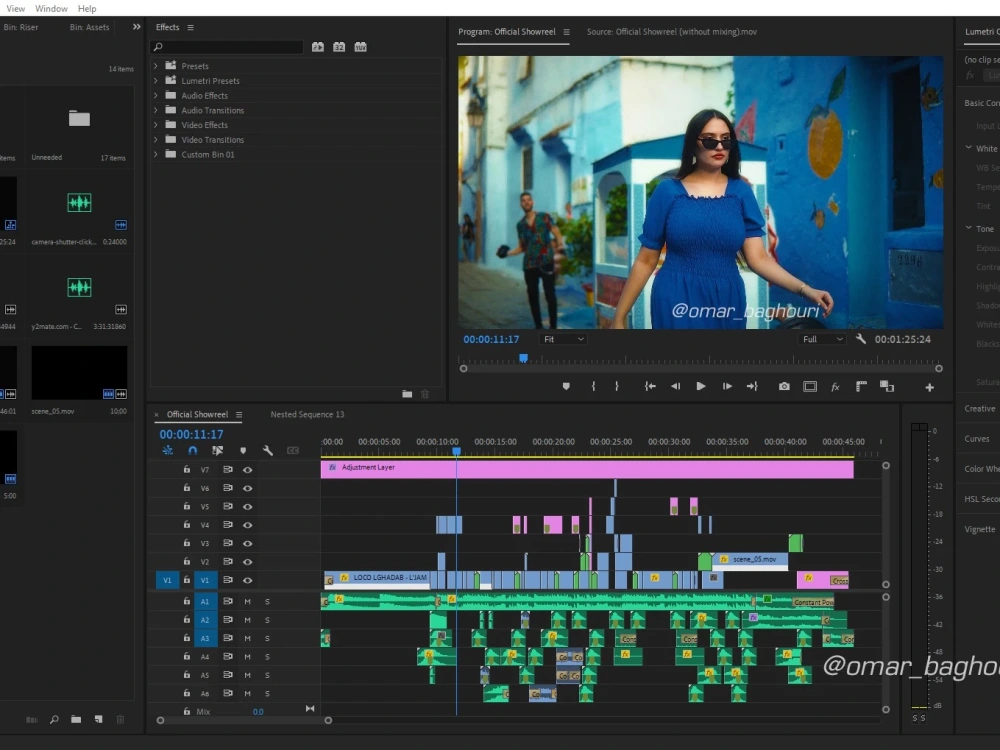Open the Window menu
The width and height of the screenshot is (1000, 750).
point(51,8)
